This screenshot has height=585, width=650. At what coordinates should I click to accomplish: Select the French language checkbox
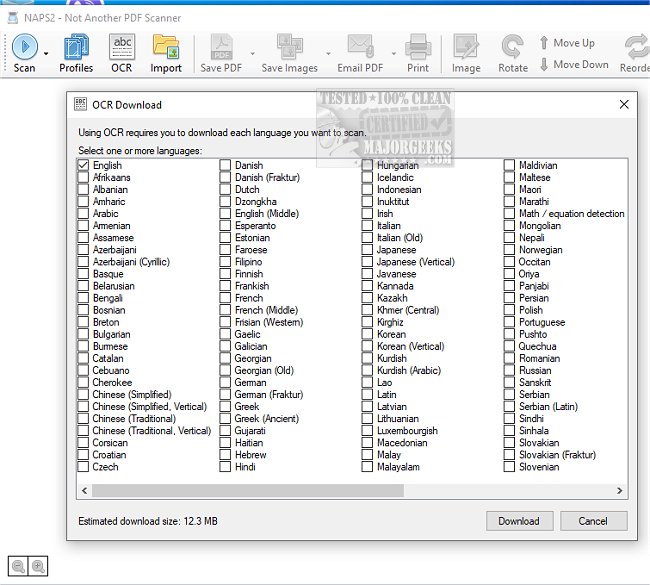click(x=225, y=298)
